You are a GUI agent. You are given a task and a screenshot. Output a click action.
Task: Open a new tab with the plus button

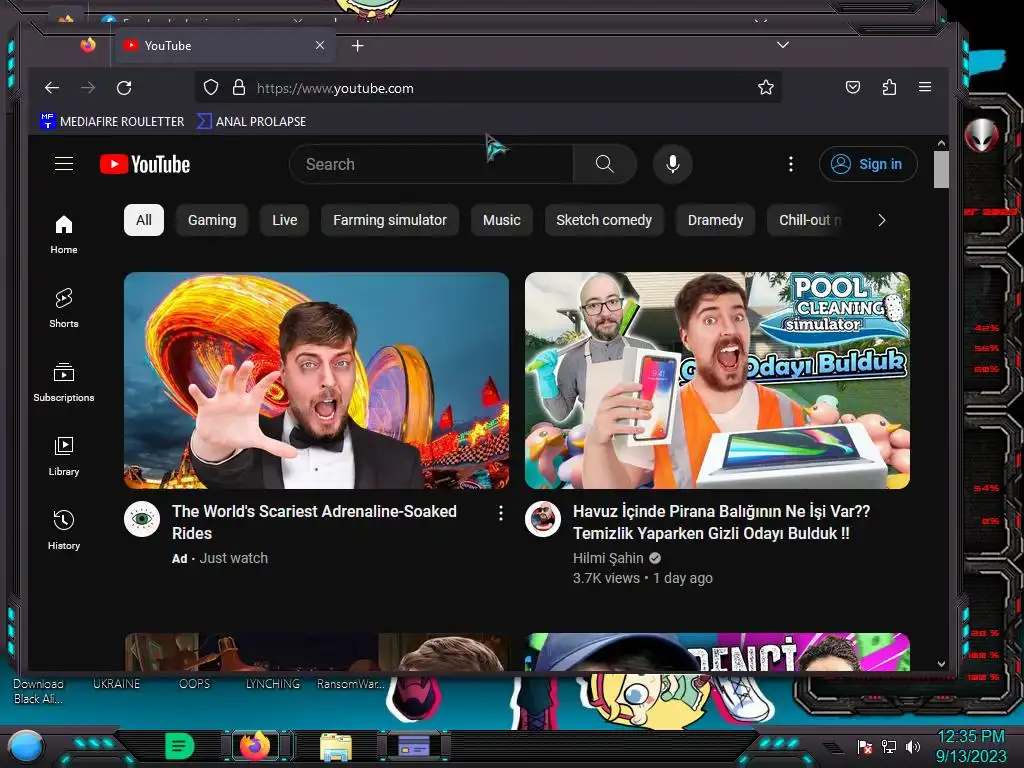tap(357, 46)
